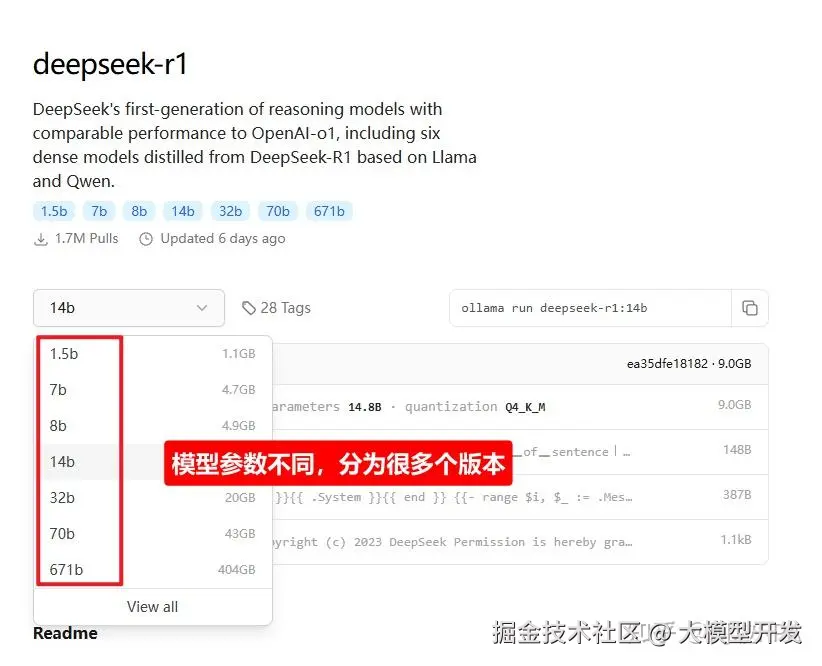Screen dimensions: 822x666
Task: Click View all at dropdown bottom
Action: pos(153,607)
